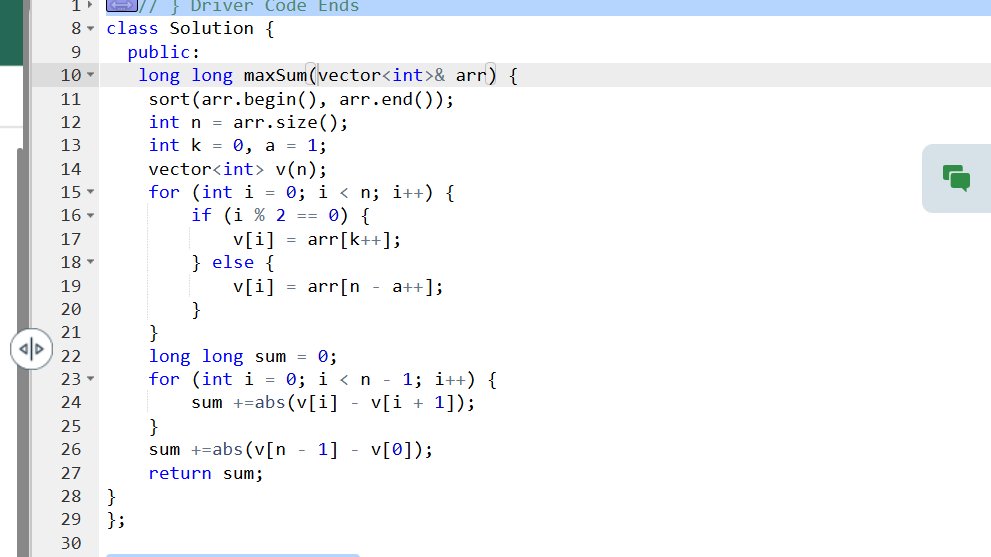The width and height of the screenshot is (991, 557).
Task: Click 'abs(v[n - 1] - v[0]);' expression
Action: coord(322,450)
